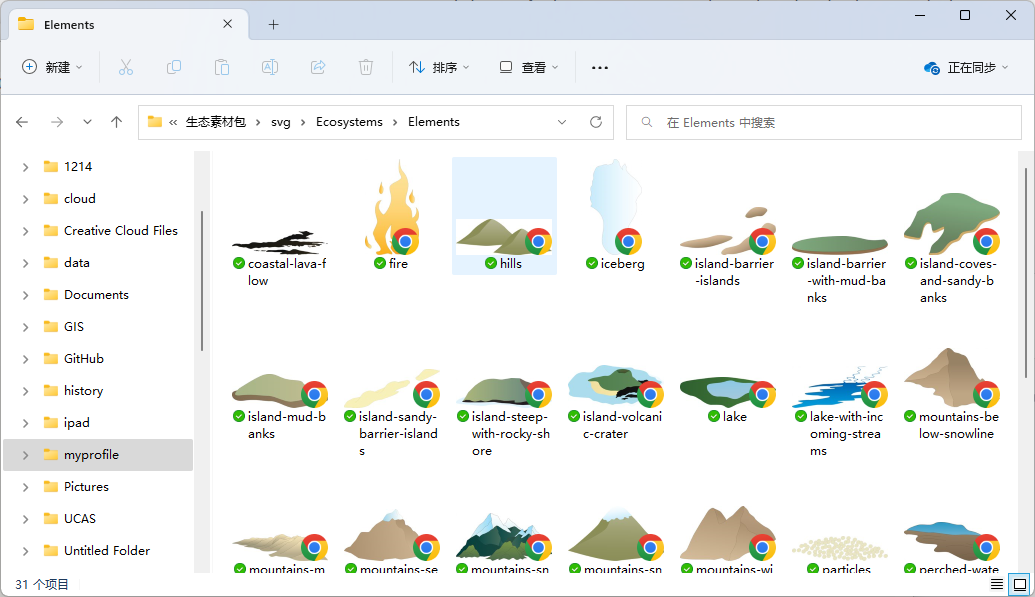The height and width of the screenshot is (597, 1035).
Task: Select mountains-below-snowline file icon
Action: [951, 377]
